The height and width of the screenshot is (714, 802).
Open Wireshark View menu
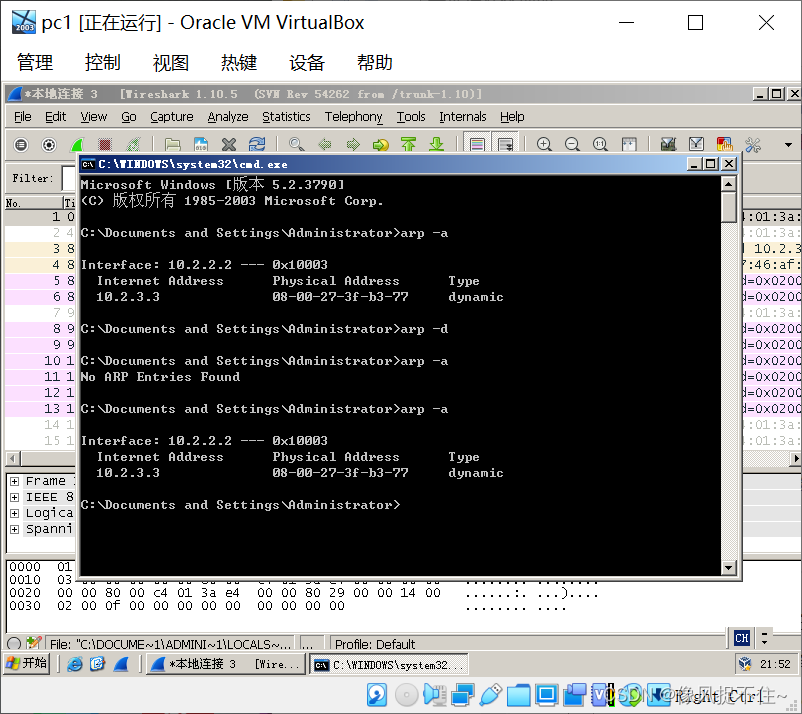94,117
